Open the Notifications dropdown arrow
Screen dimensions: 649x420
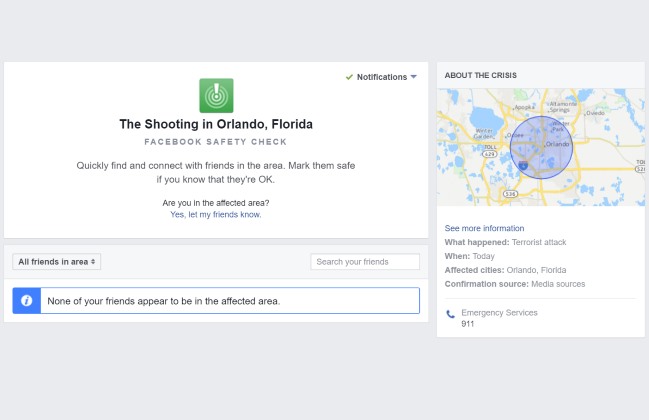pos(414,77)
